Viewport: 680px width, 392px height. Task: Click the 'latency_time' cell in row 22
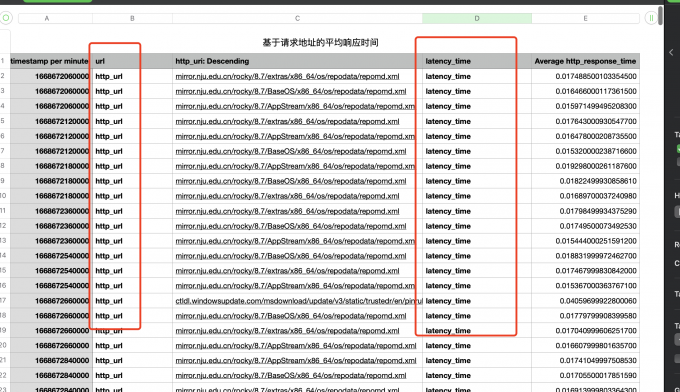tap(477, 376)
